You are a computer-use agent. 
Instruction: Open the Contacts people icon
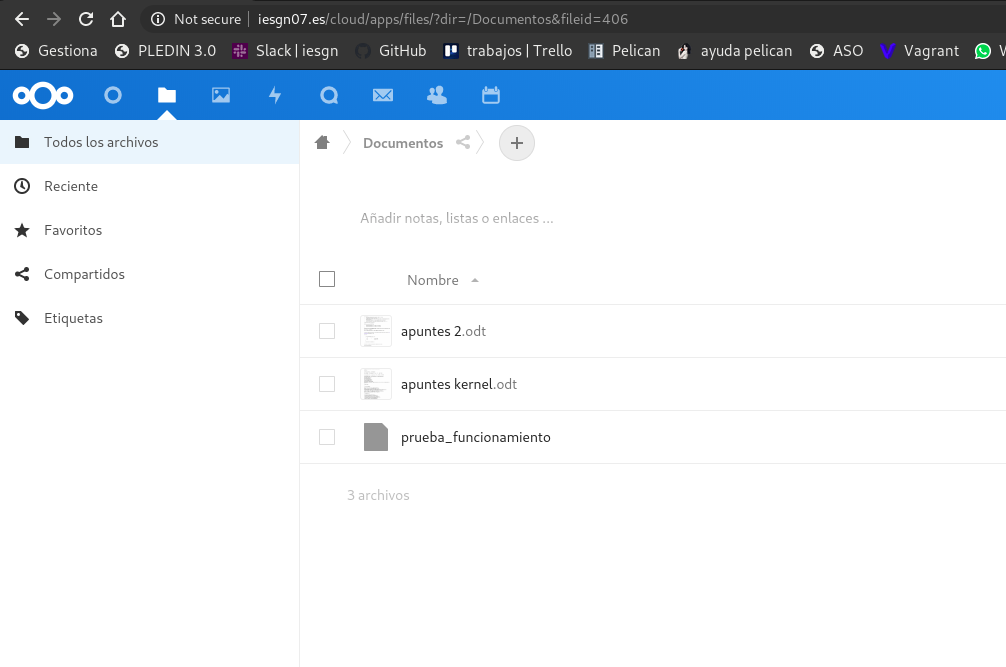pyautogui.click(x=437, y=95)
